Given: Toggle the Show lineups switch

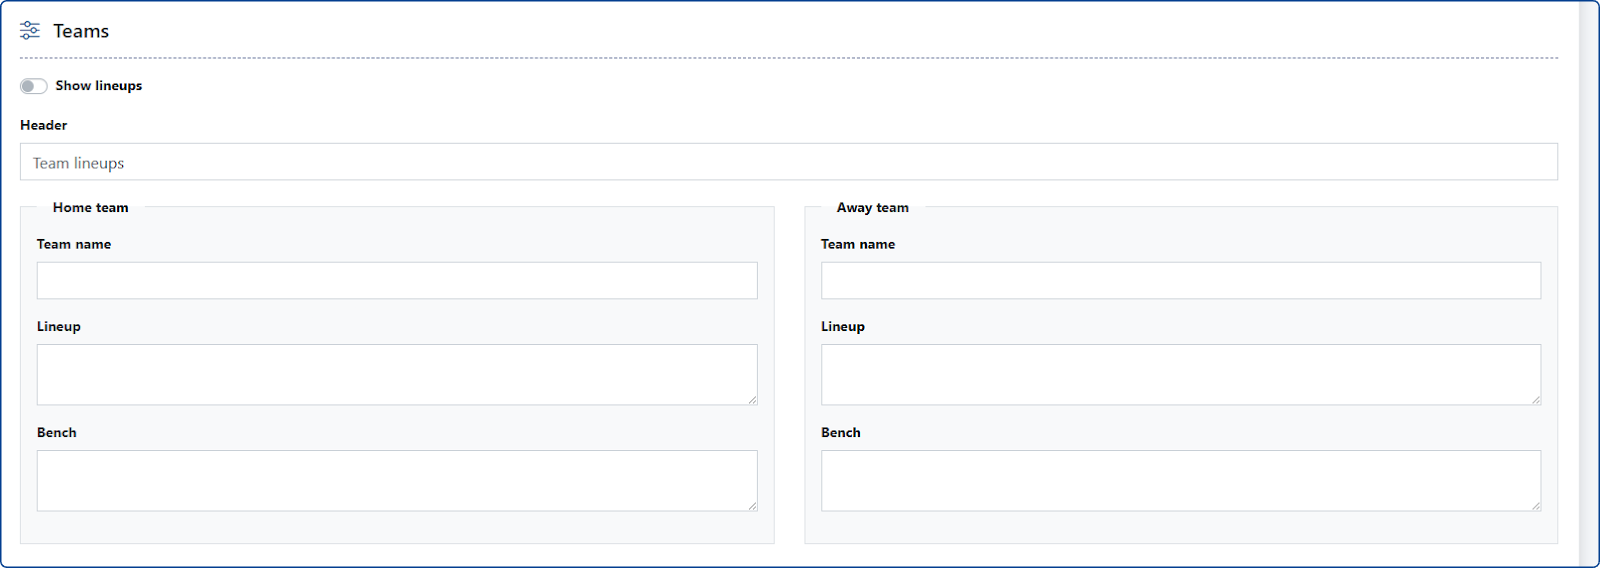Looking at the screenshot, I should tap(33, 86).
